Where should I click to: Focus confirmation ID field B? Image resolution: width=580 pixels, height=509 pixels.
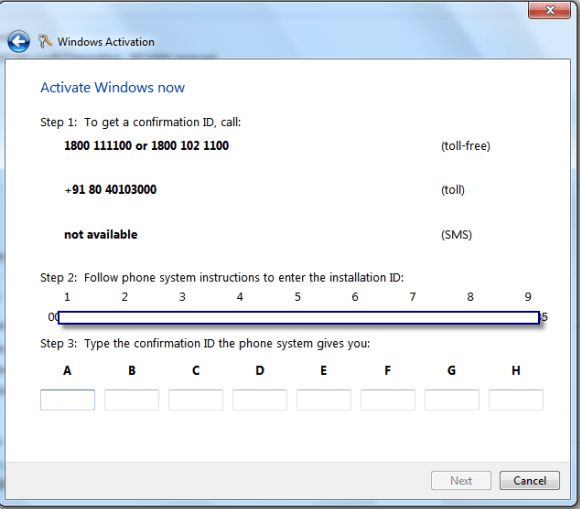(131, 400)
